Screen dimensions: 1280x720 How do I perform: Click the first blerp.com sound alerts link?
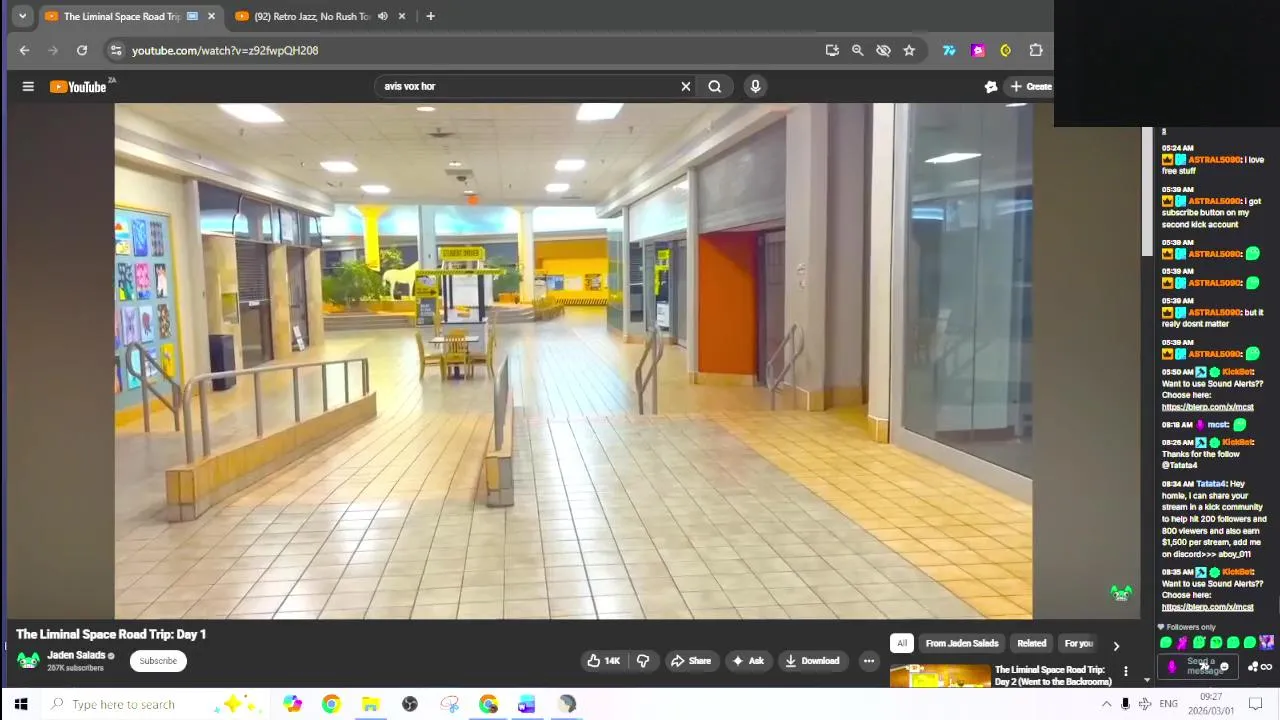click(x=1207, y=407)
